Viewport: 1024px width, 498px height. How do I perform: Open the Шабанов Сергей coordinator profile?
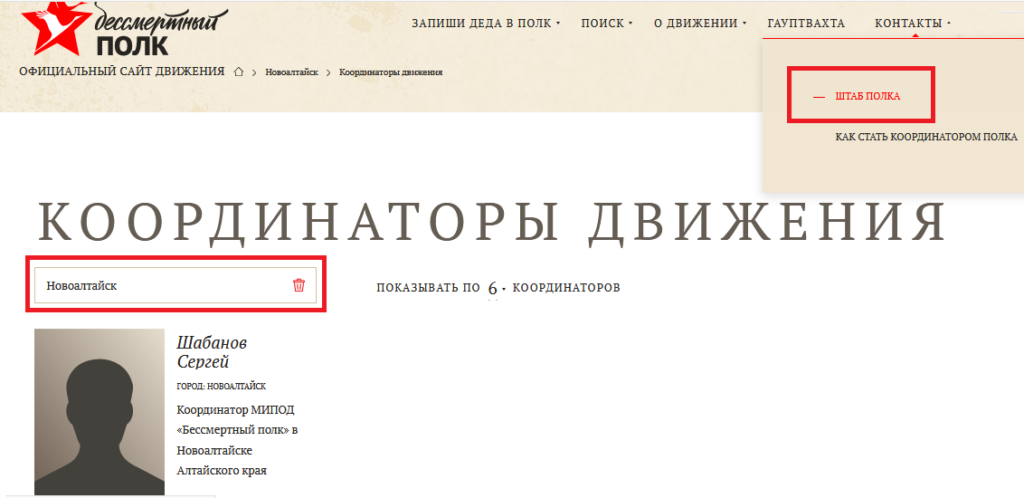pyautogui.click(x=210, y=352)
